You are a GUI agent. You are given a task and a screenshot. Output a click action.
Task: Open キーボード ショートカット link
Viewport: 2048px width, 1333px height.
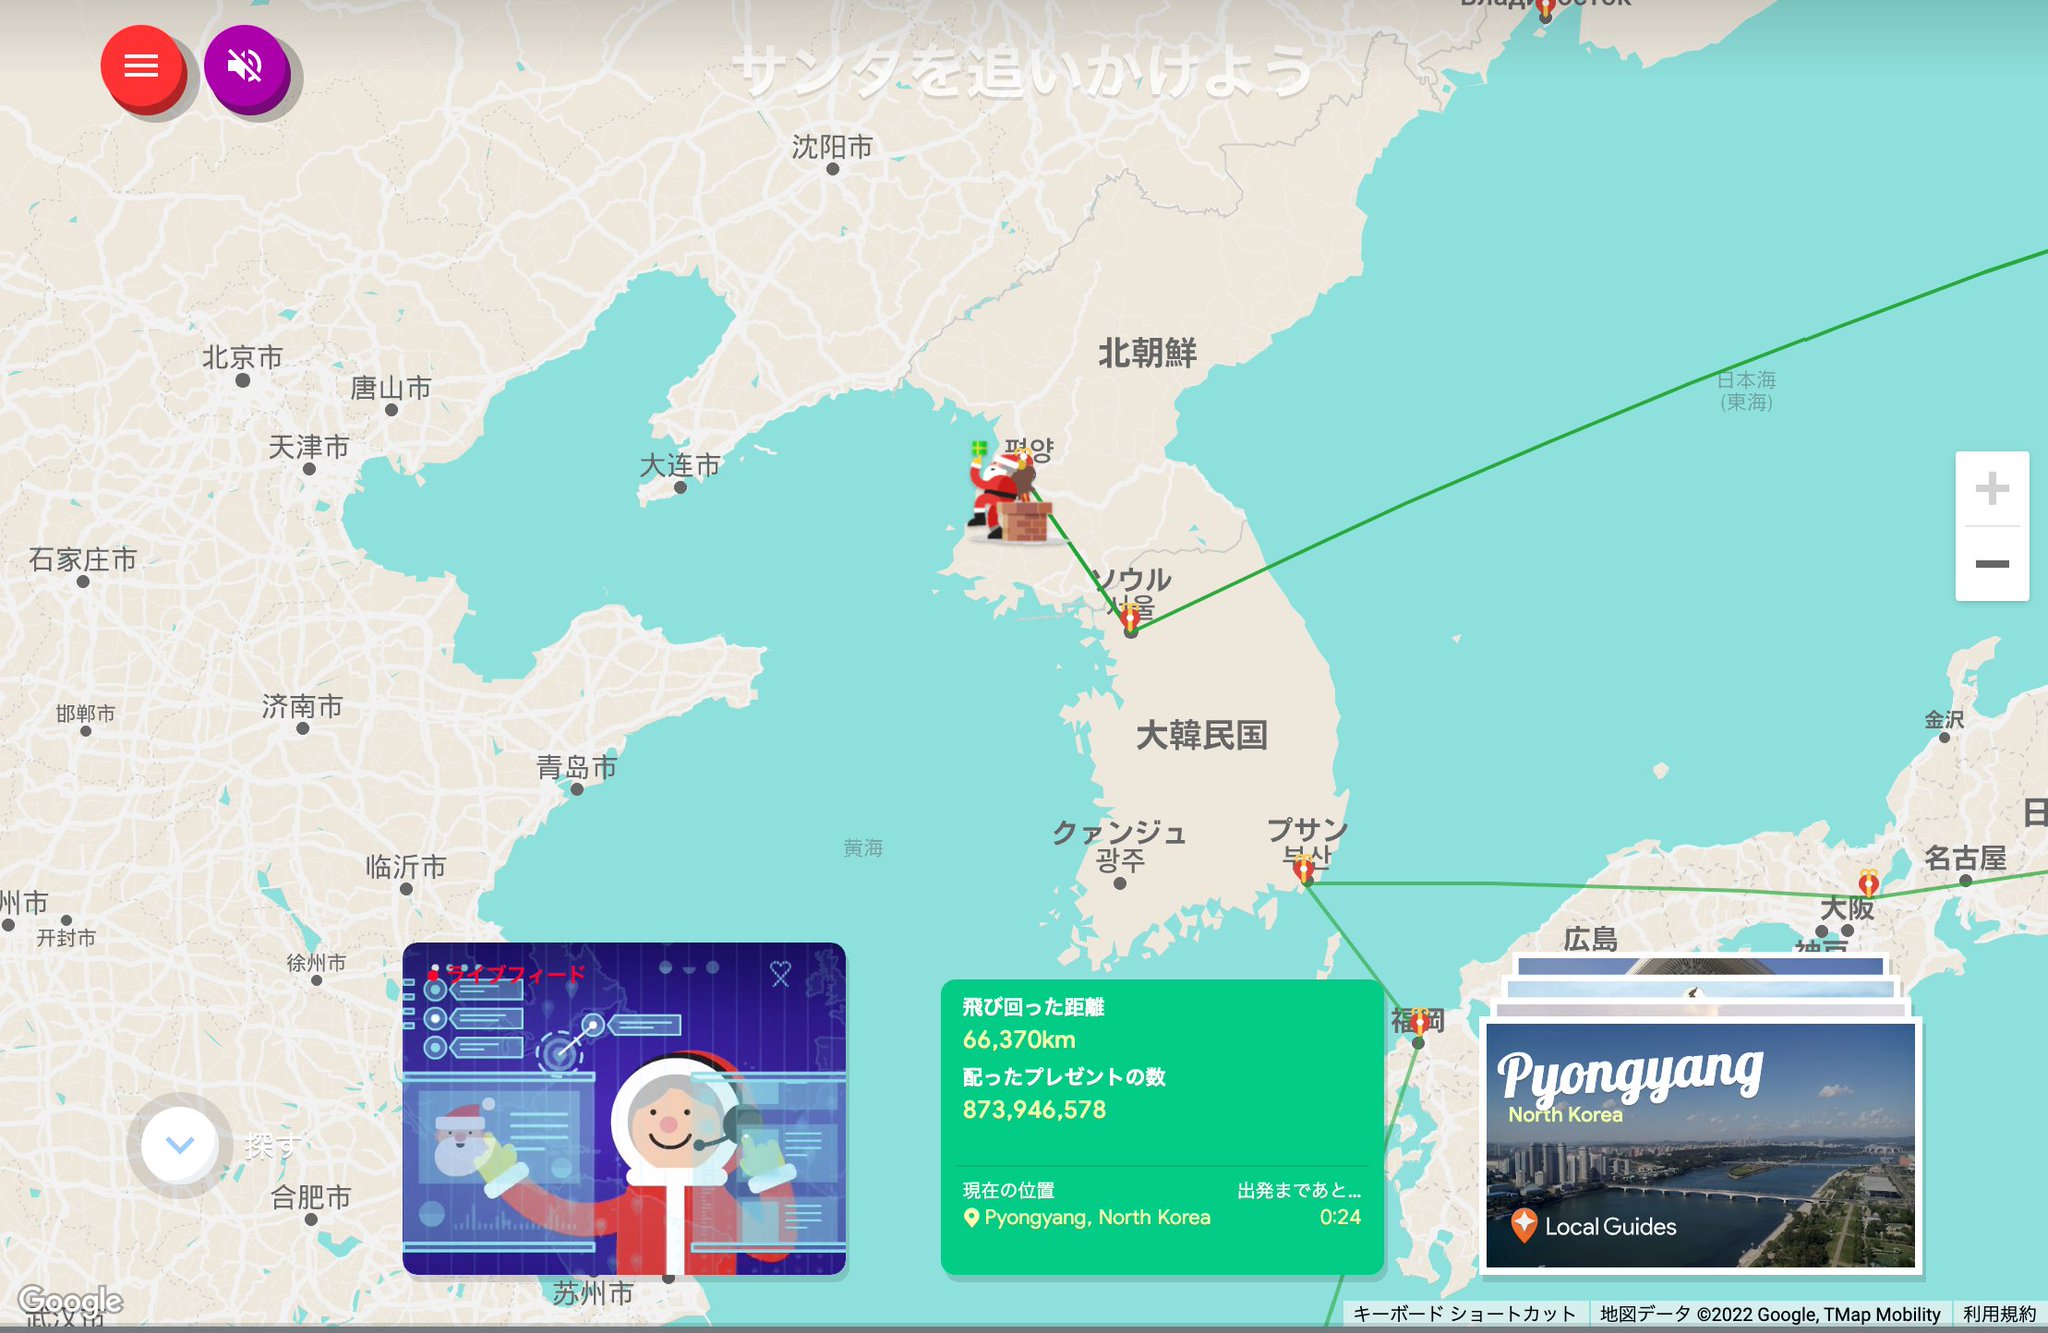coord(1464,1314)
